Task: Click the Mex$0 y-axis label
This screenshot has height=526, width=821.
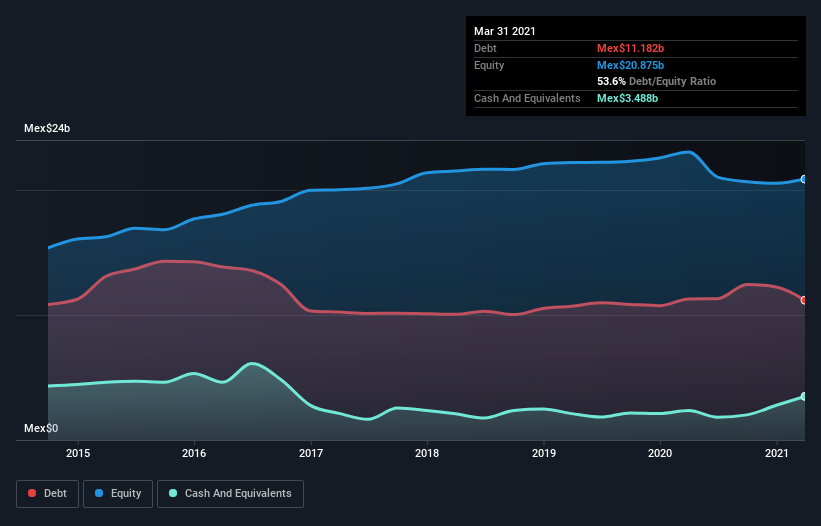Action: 40,428
